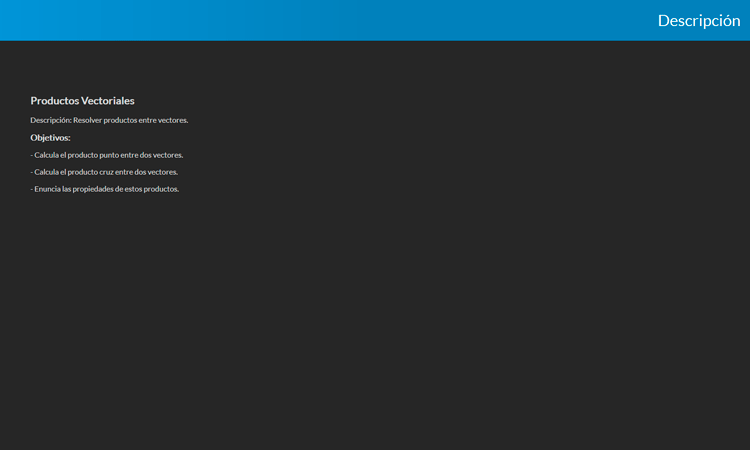
Task: Select the Productos Vectoriales heading
Action: click(82, 101)
